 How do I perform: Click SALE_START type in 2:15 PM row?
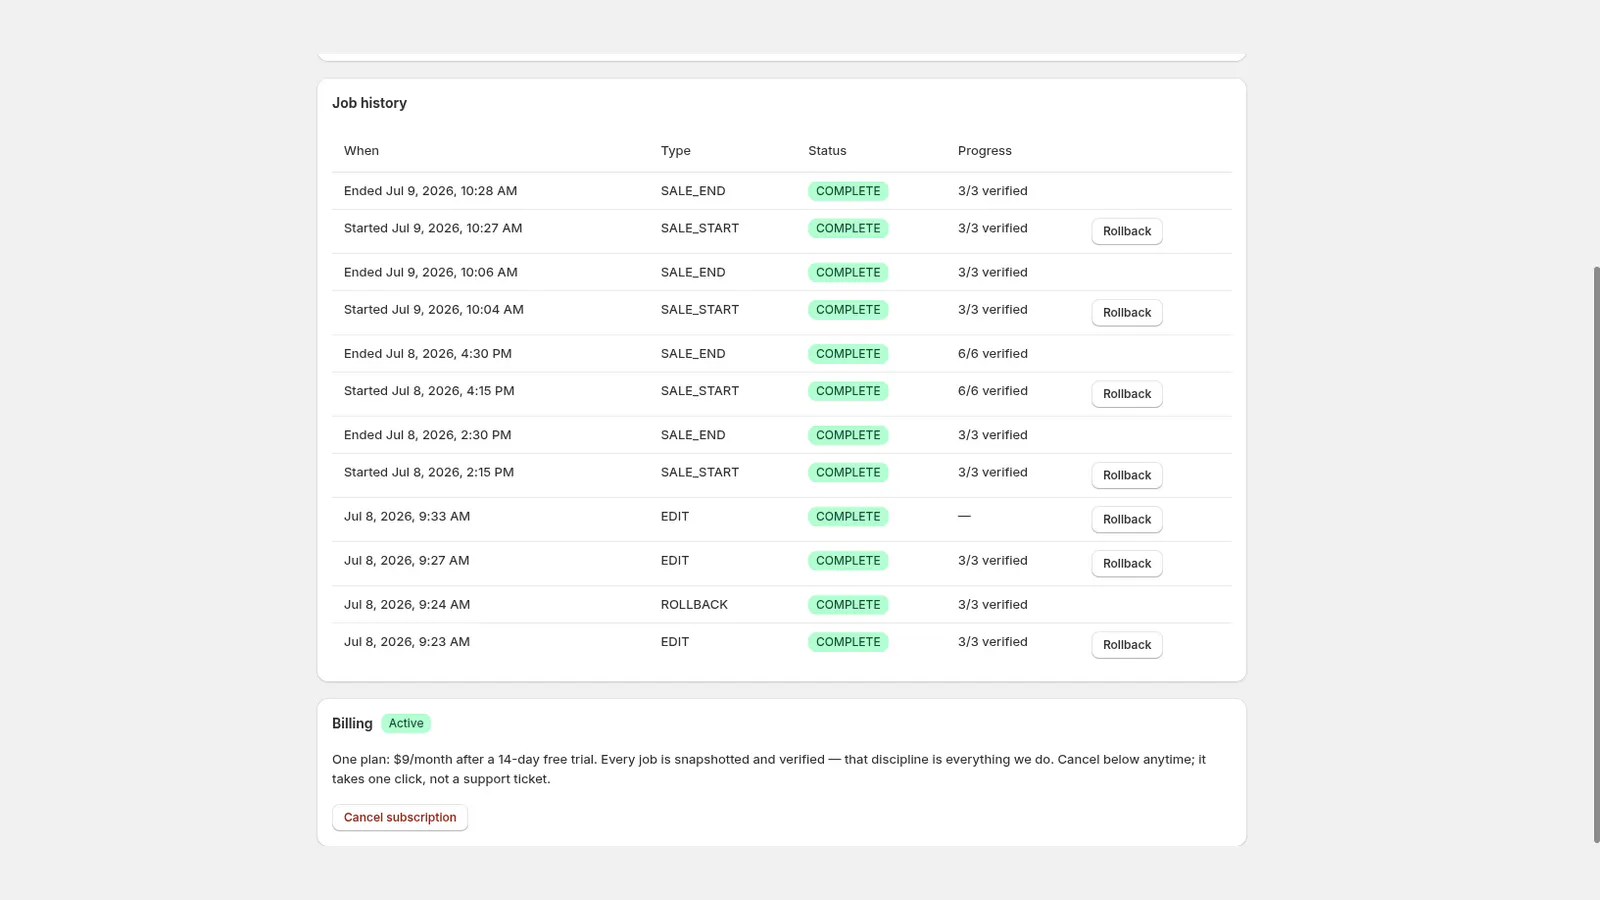pyautogui.click(x=700, y=472)
